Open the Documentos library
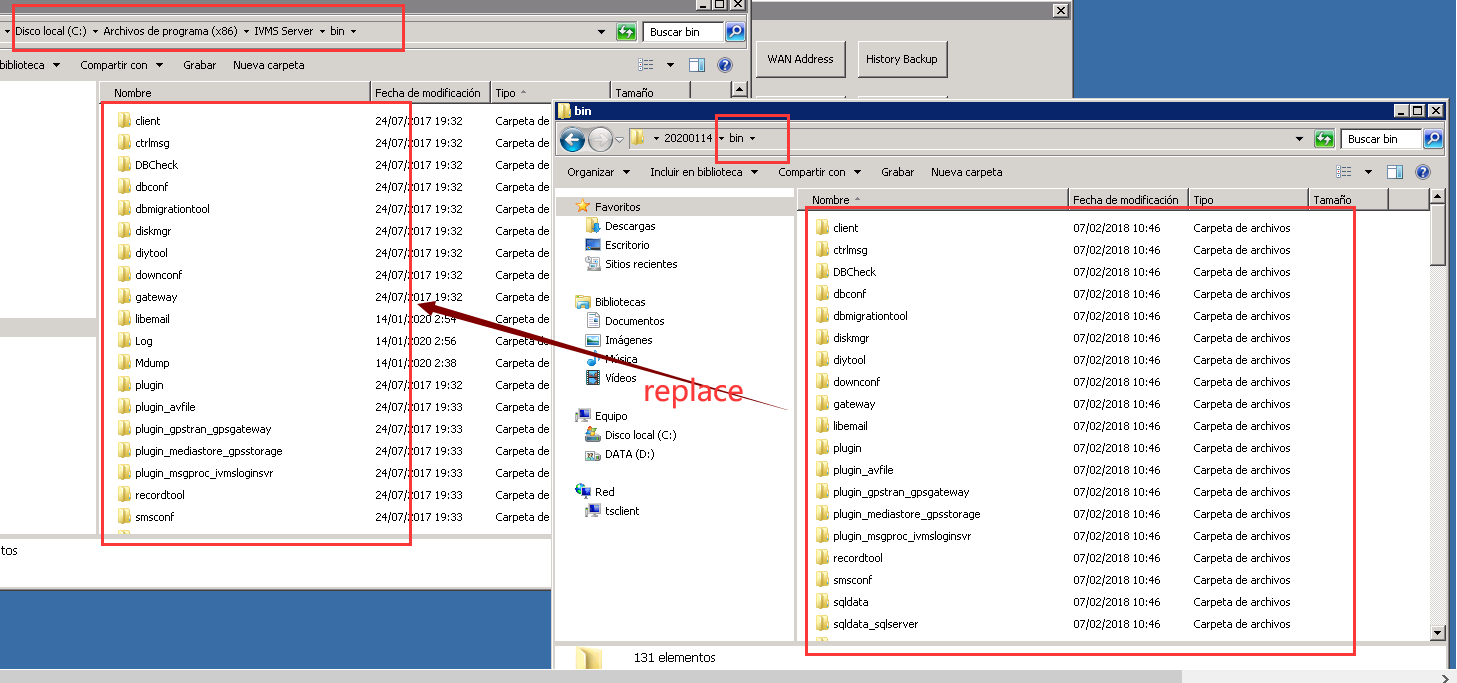This screenshot has width=1457, height=683. (x=634, y=321)
